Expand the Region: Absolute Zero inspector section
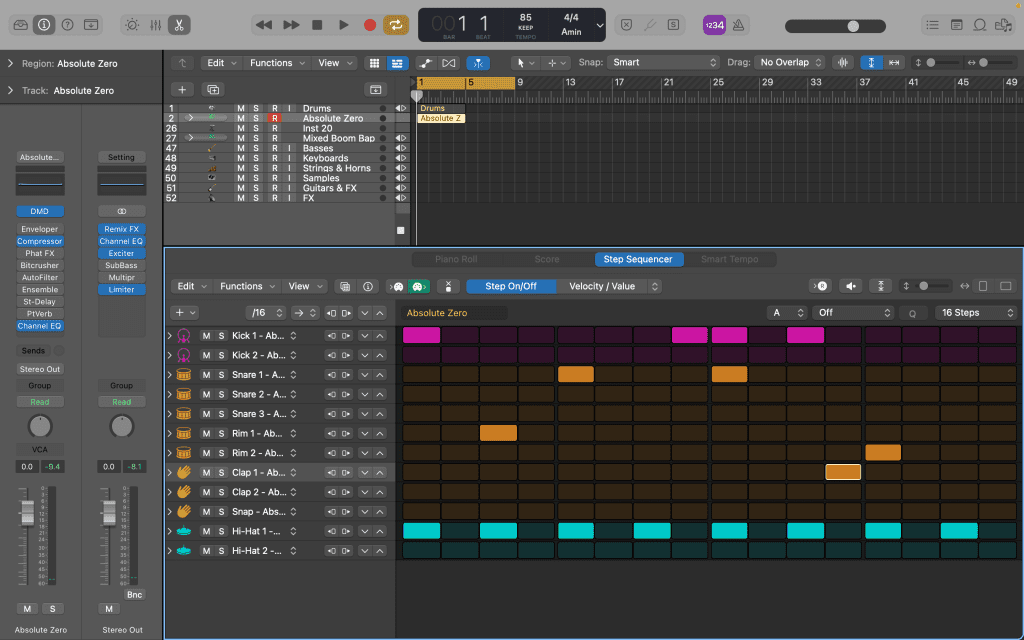1024x640 pixels. (10, 63)
